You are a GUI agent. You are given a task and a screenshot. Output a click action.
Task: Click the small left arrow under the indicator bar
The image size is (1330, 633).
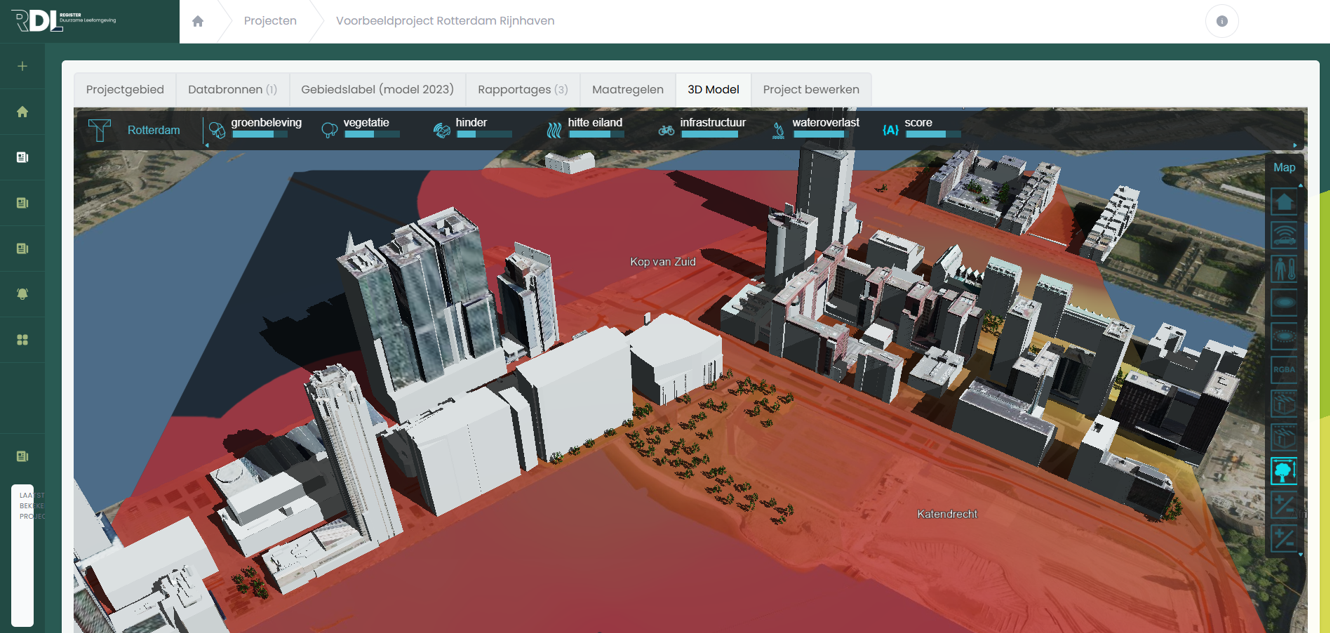207,146
